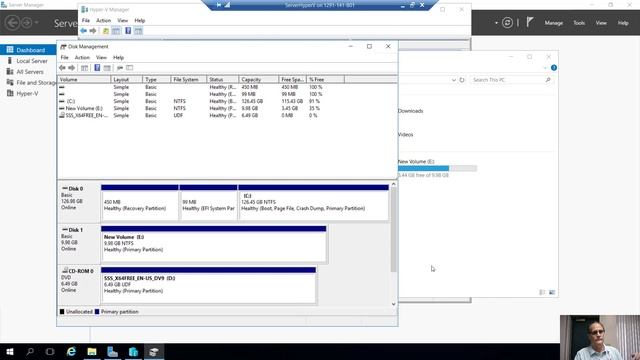Click New Volume (E:) usage bar
640x360 pixels.
click(x=437, y=168)
